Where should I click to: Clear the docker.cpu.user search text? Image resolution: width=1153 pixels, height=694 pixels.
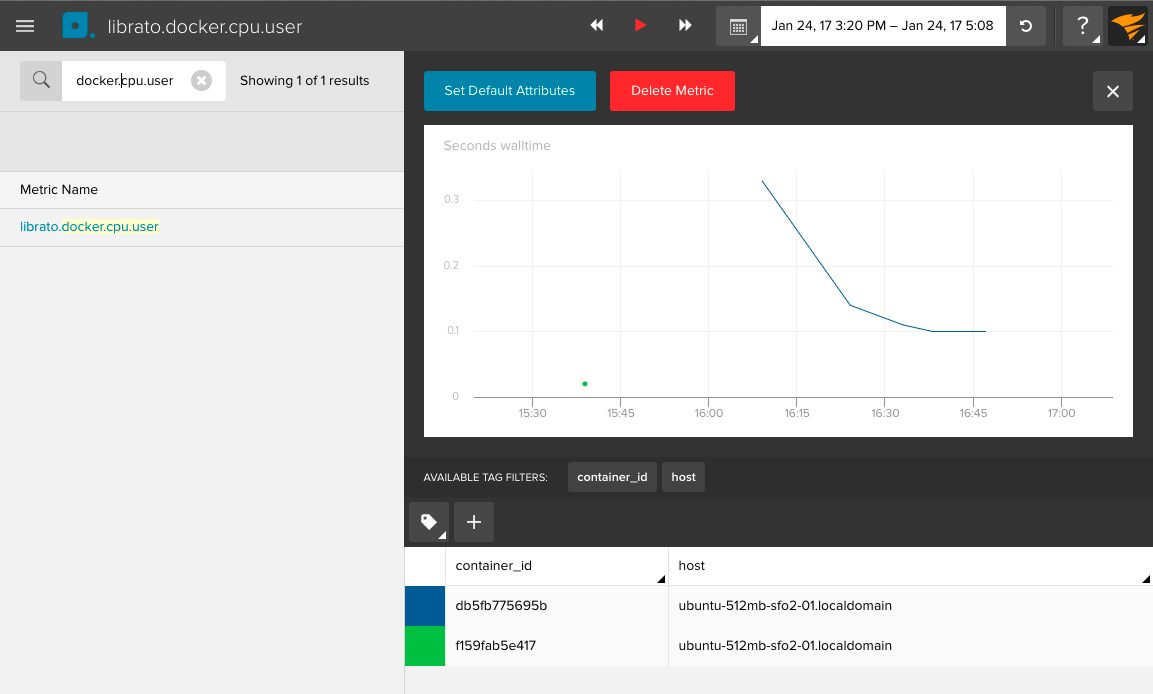[201, 80]
